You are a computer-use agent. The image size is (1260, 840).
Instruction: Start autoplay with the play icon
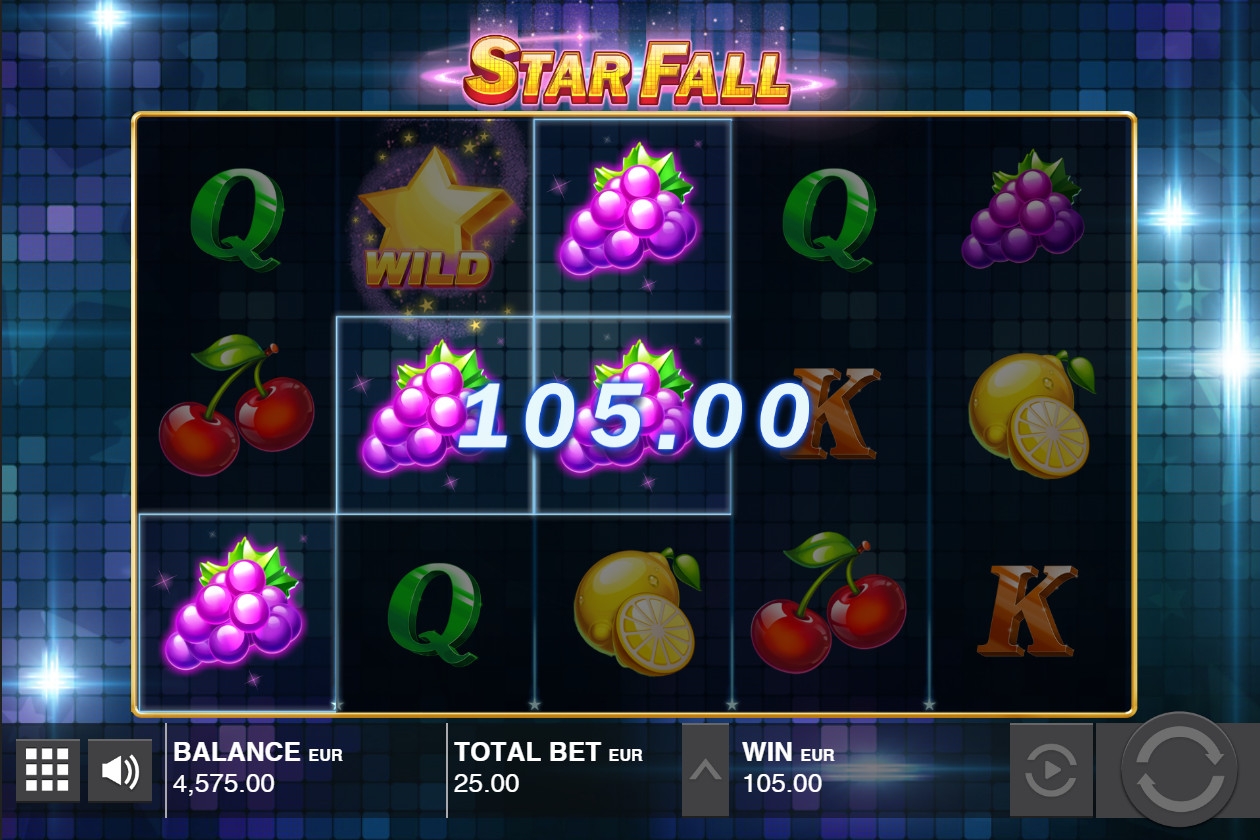[1051, 771]
